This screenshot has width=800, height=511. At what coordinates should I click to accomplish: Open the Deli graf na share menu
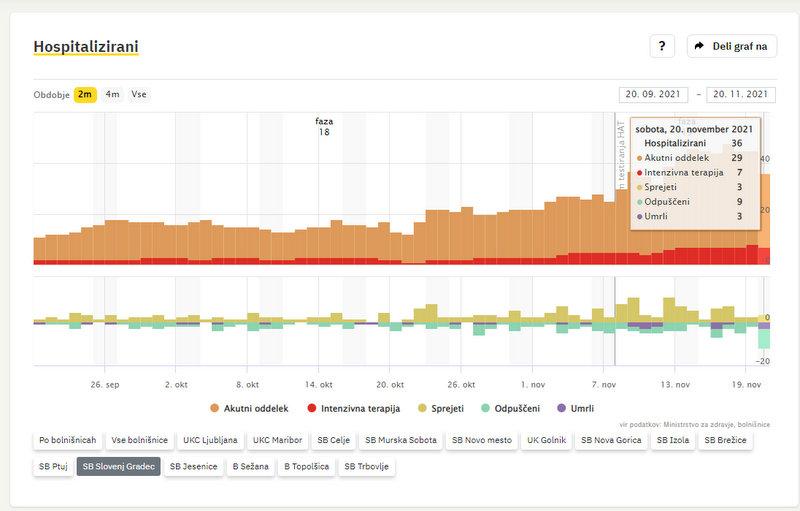731,46
